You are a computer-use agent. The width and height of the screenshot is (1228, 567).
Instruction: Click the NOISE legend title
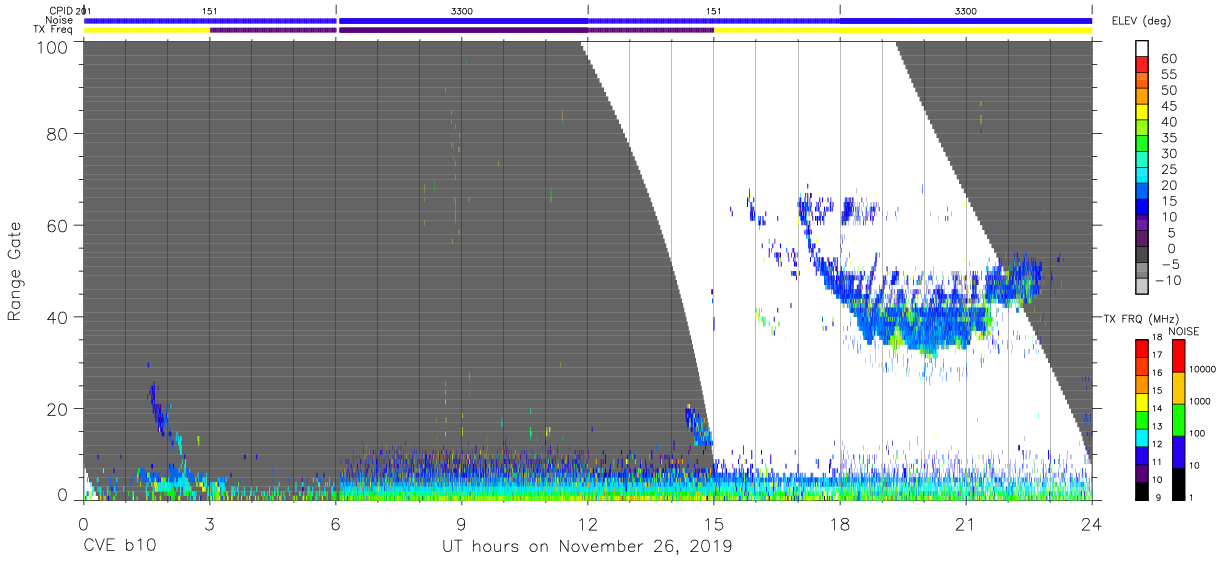[1184, 331]
